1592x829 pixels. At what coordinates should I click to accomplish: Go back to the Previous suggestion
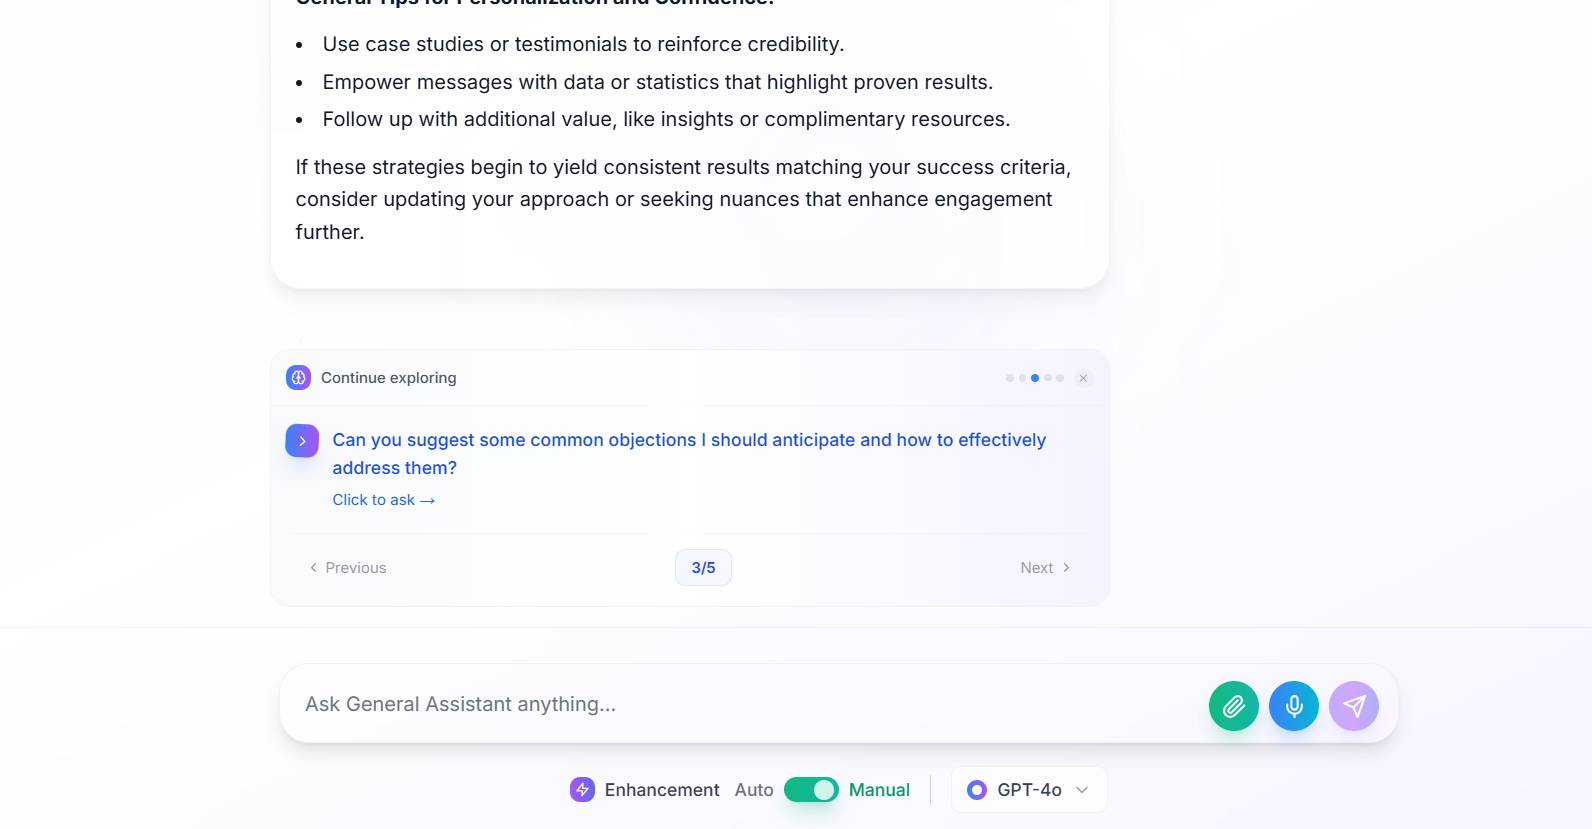348,568
